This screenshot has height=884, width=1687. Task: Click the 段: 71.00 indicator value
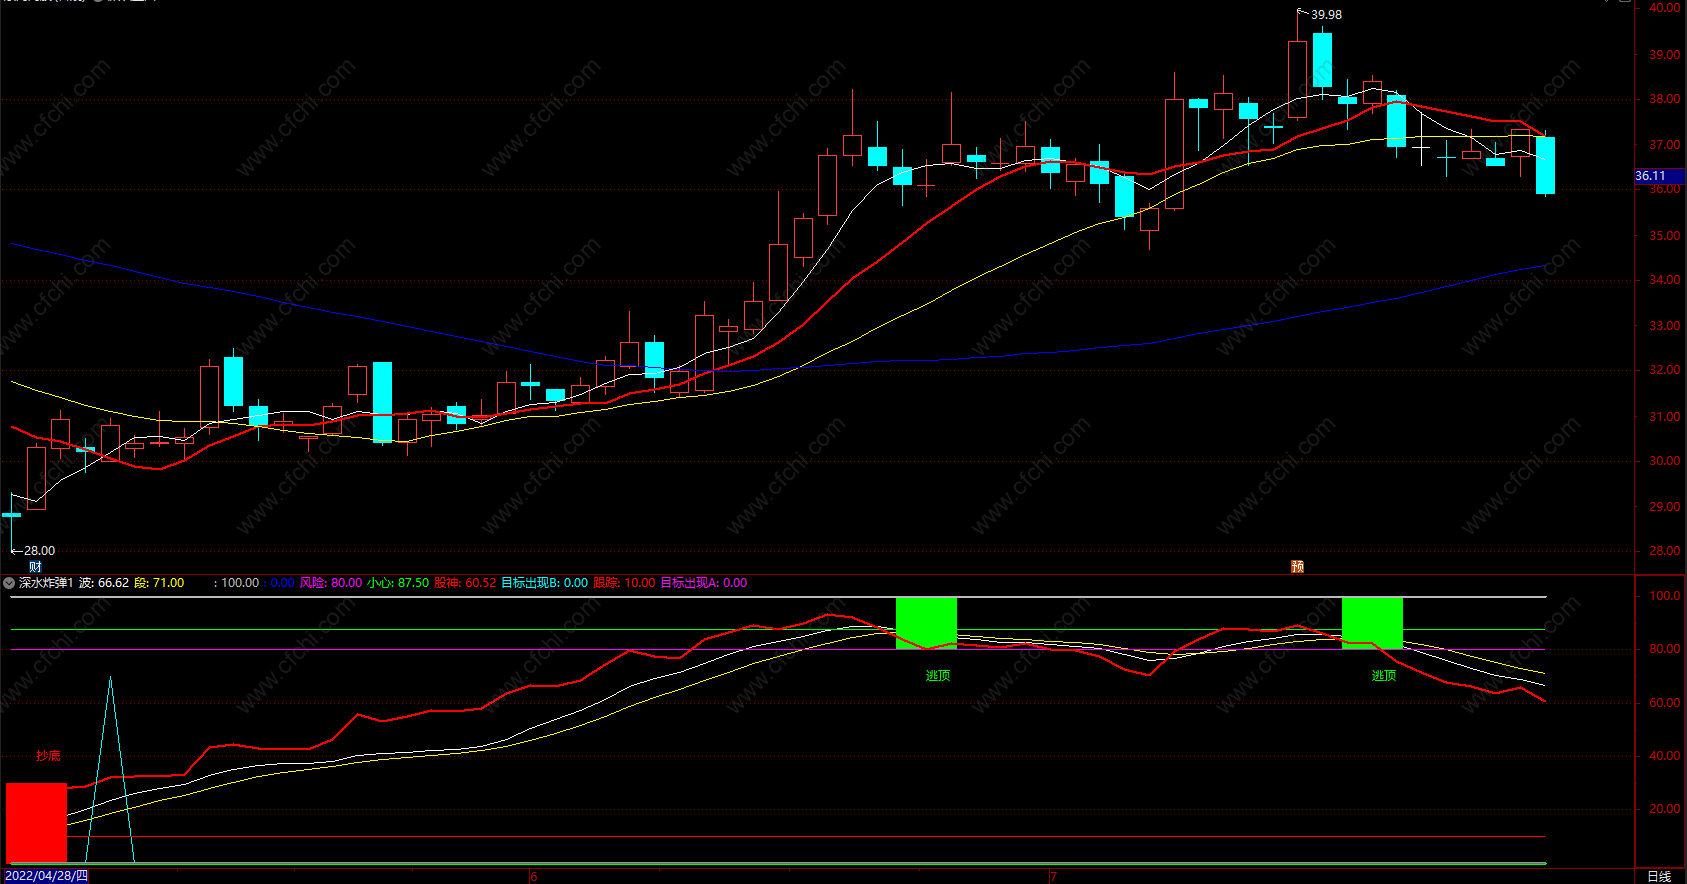point(160,583)
